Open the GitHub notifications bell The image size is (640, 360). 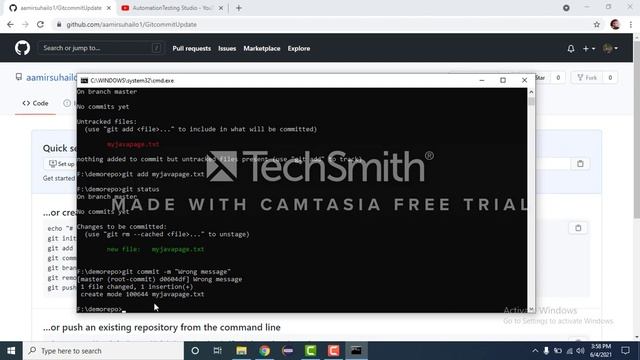571,49
